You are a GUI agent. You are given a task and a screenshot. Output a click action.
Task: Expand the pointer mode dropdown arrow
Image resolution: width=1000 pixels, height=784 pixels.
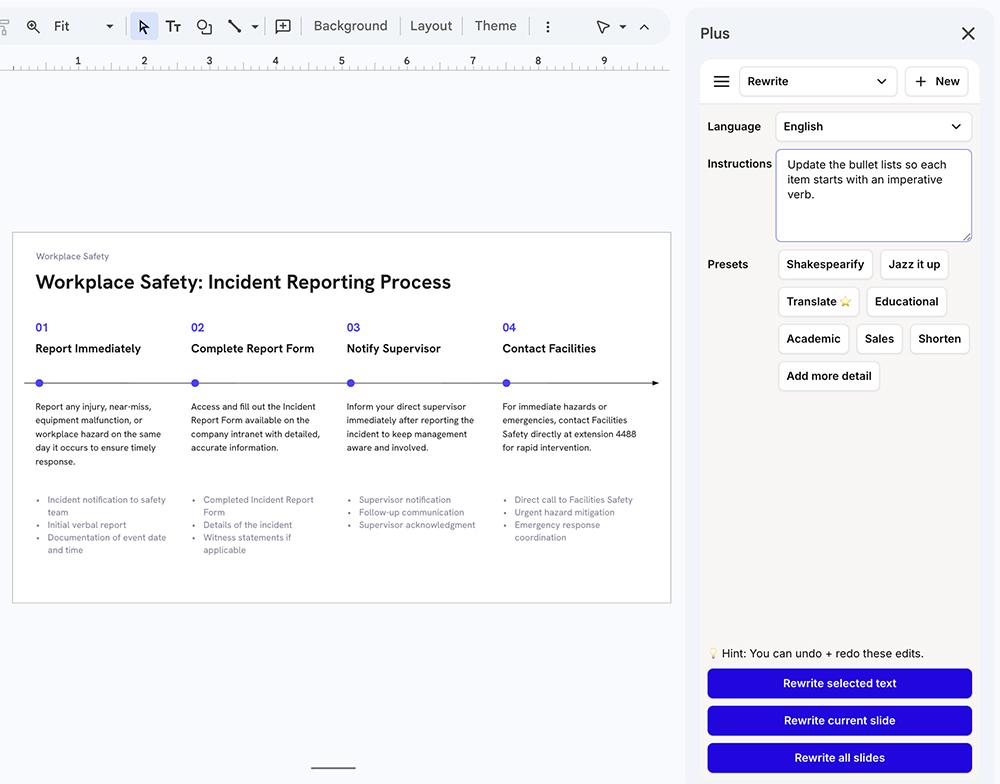(x=623, y=27)
